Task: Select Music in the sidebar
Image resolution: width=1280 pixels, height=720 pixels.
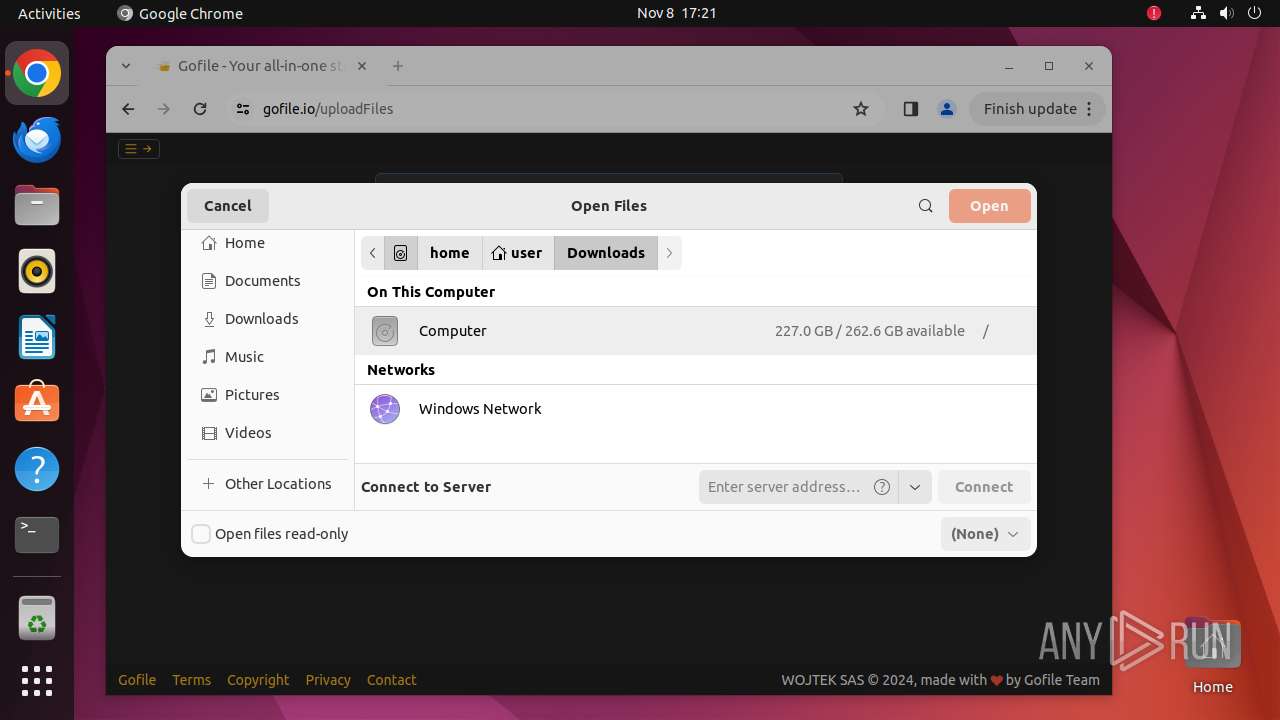Action: click(270, 357)
